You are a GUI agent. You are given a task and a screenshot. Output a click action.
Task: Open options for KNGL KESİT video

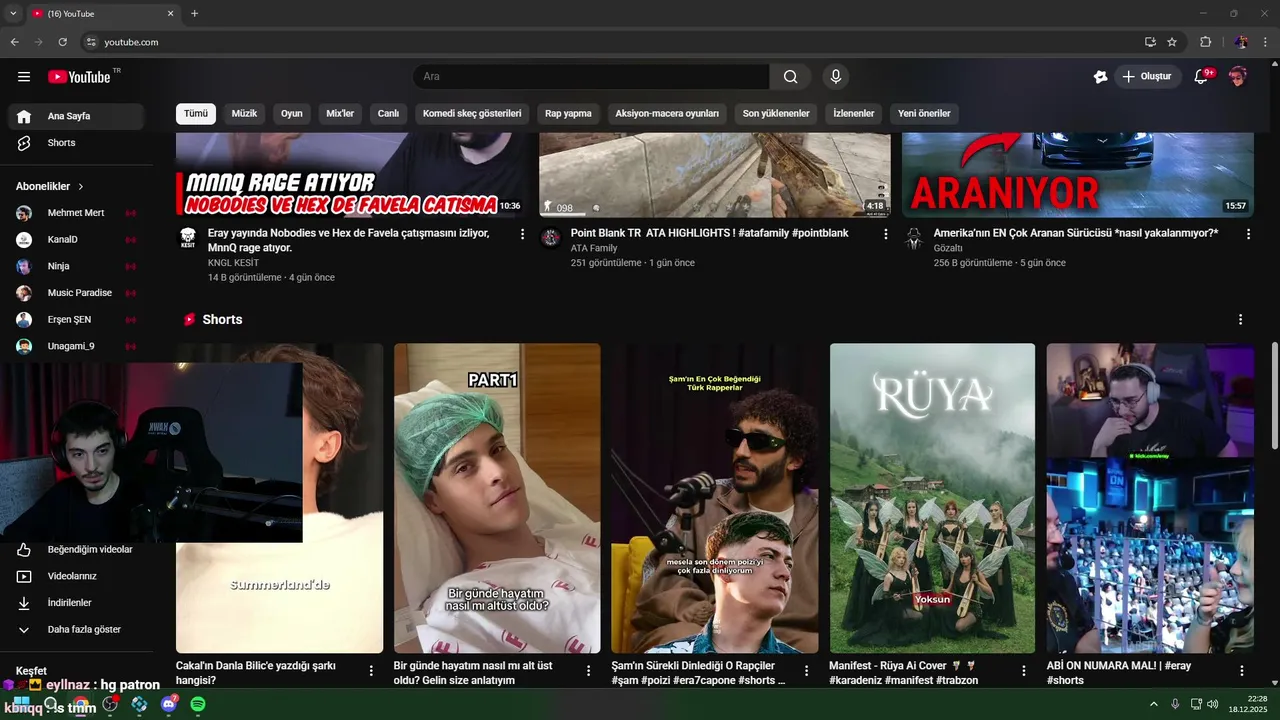click(x=522, y=234)
